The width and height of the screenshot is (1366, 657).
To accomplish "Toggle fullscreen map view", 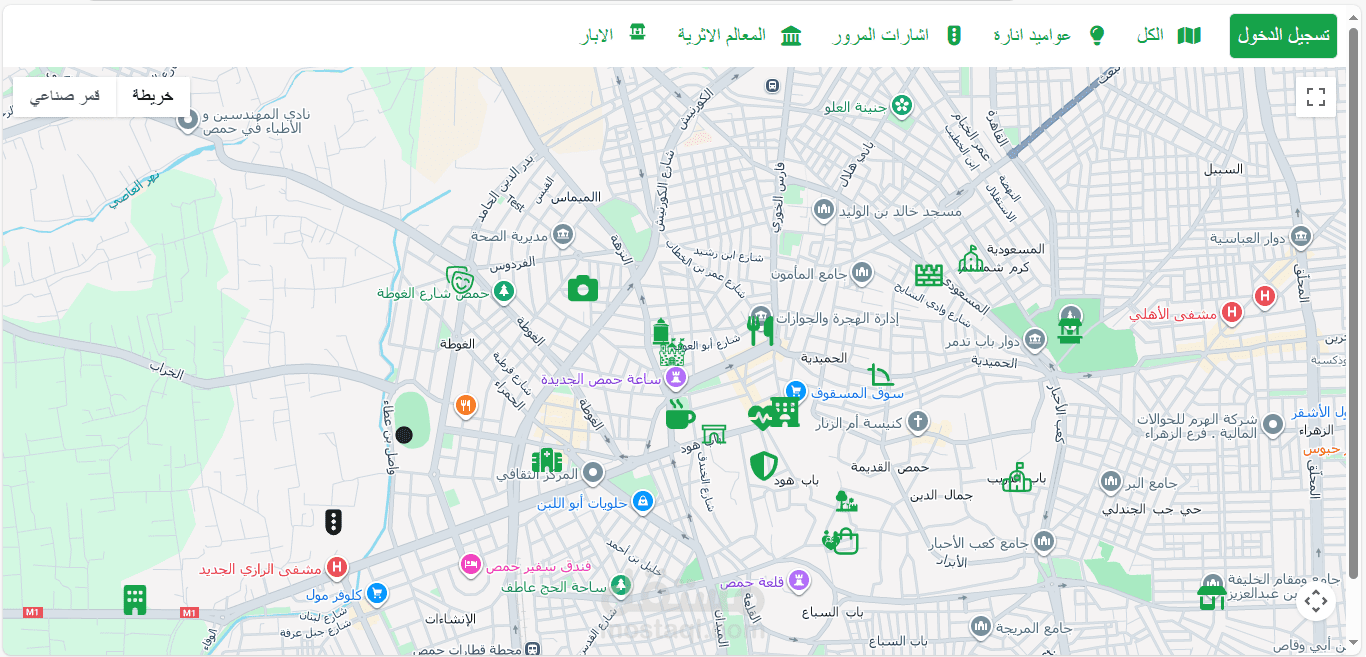I will coord(1316,97).
